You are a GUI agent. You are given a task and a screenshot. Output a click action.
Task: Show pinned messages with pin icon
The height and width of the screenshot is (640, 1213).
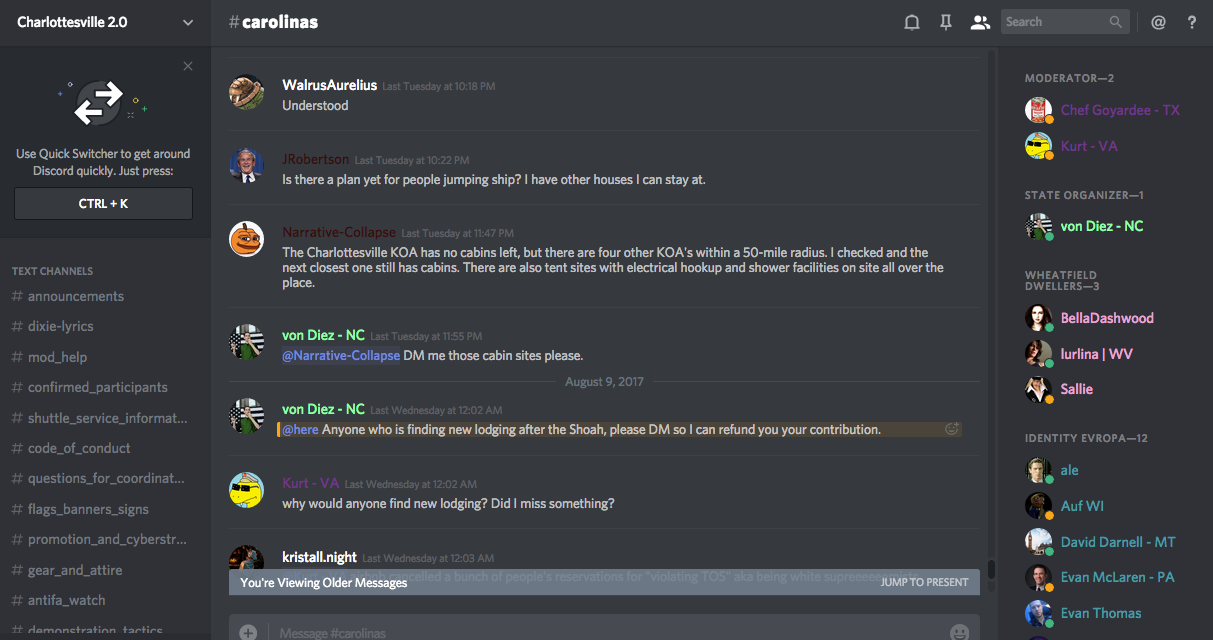point(945,22)
